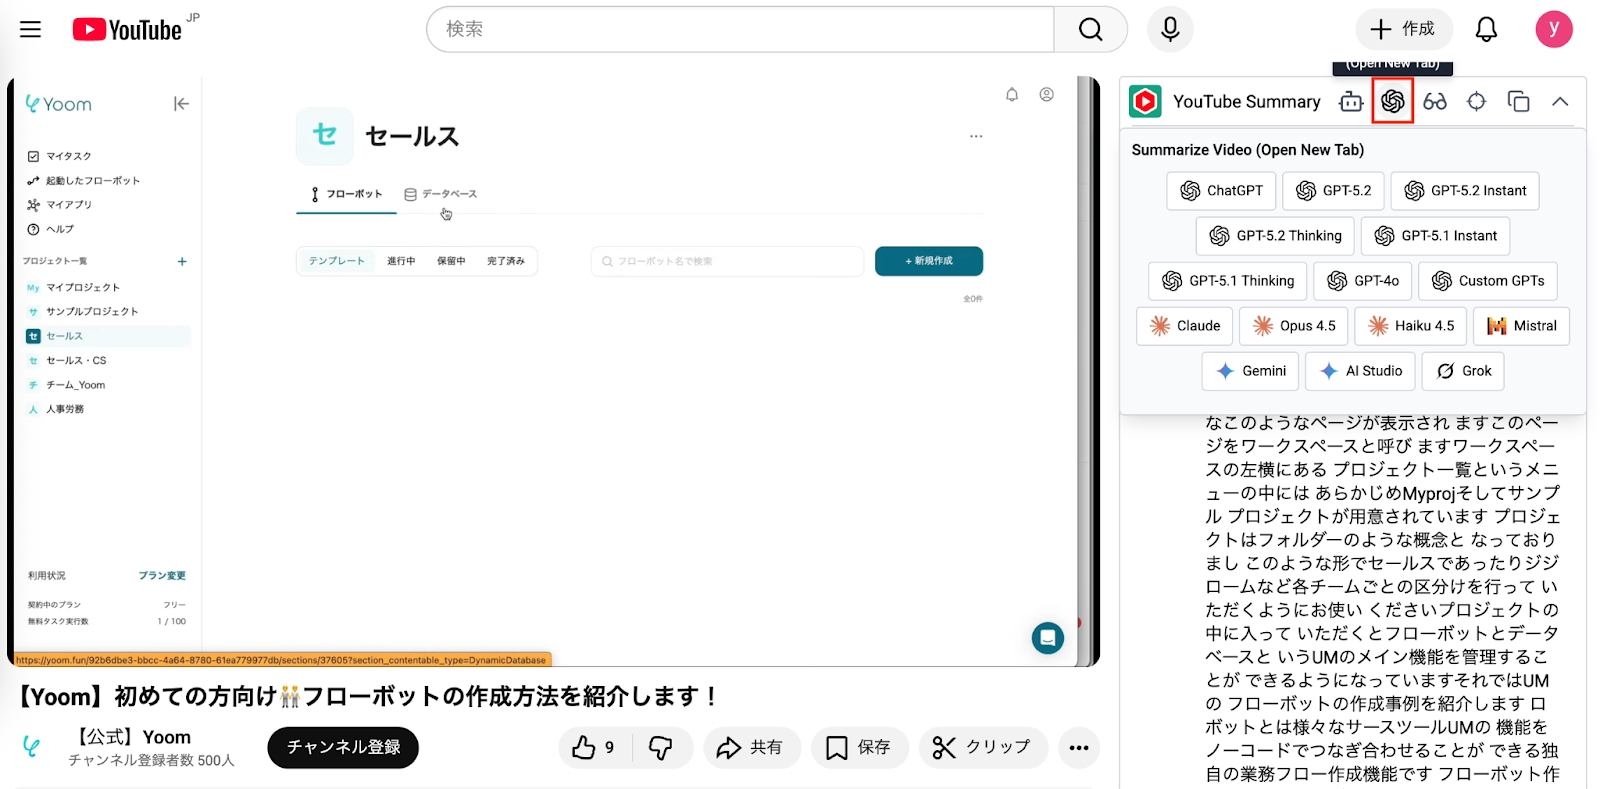Go to the YouTube home logo
Image resolution: width=1600 pixels, height=789 pixels.
click(x=127, y=30)
